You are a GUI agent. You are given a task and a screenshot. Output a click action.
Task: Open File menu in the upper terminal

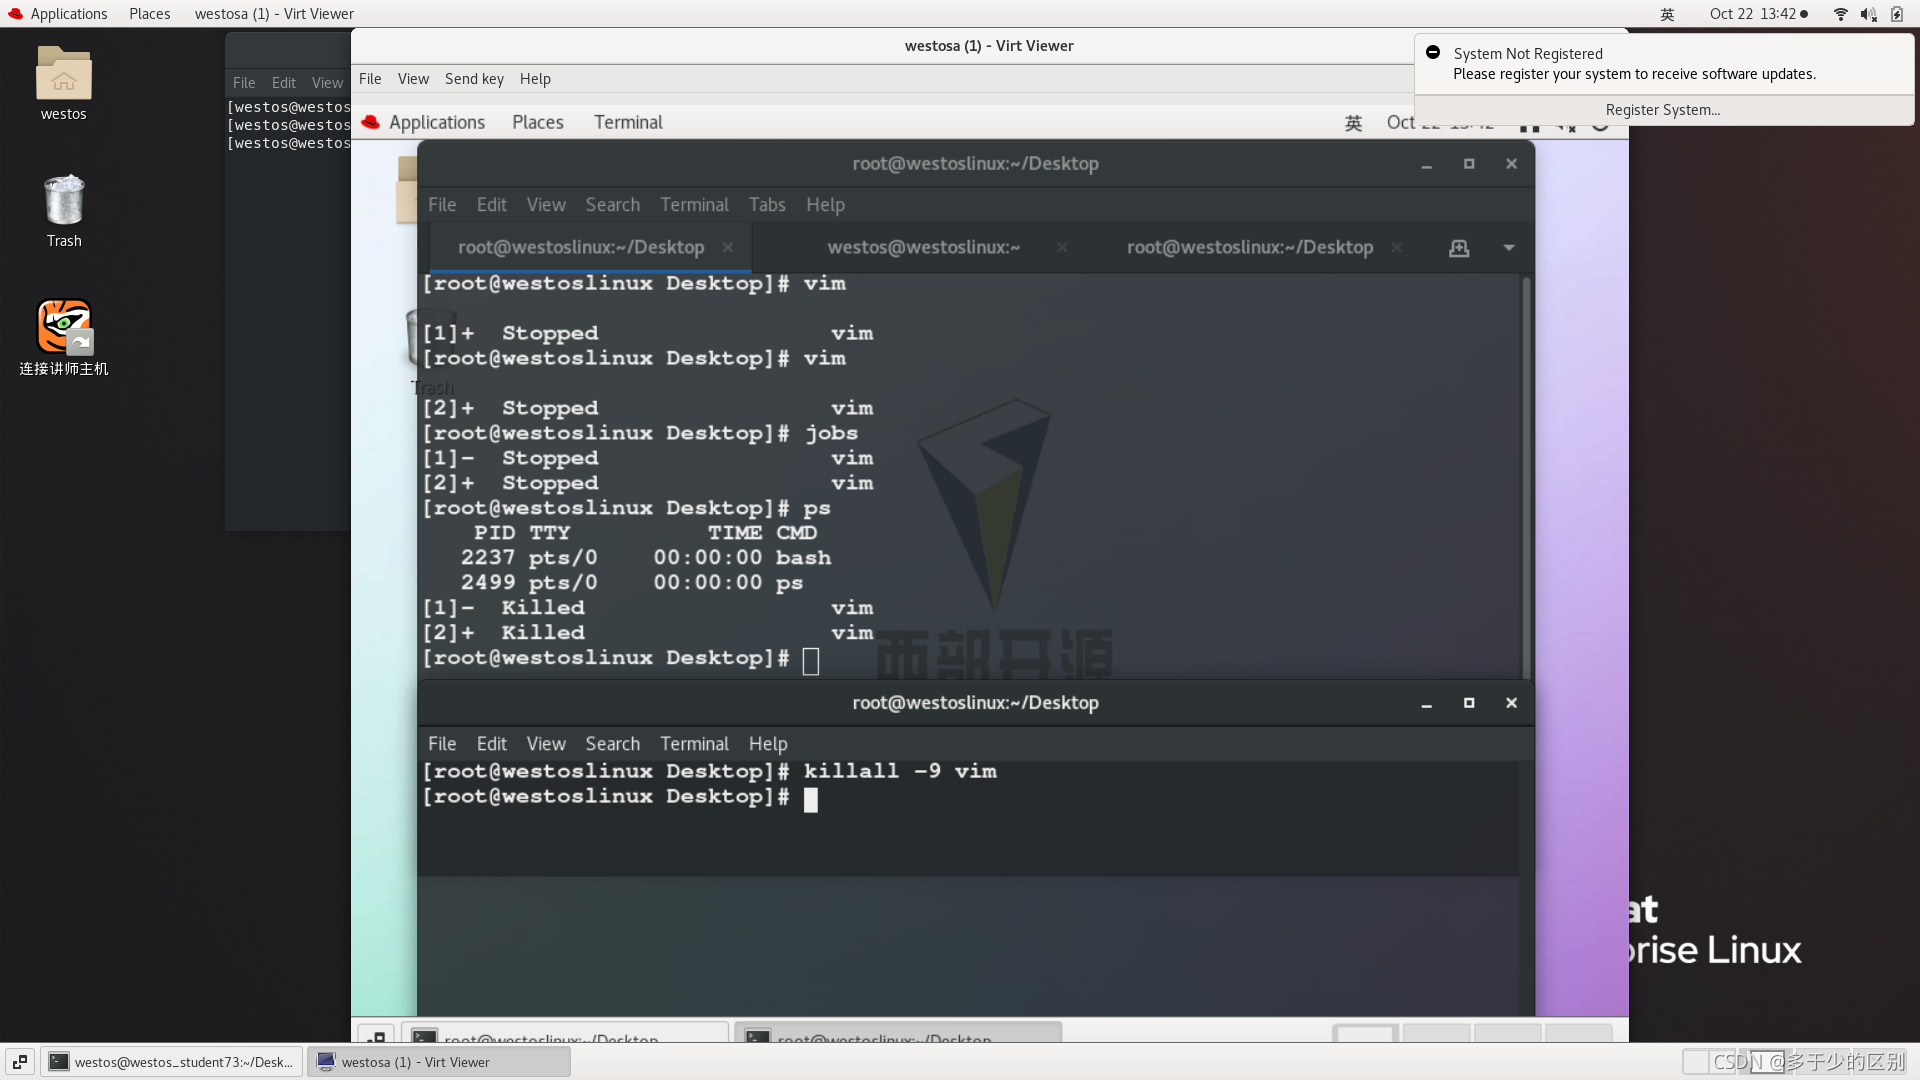442,205
